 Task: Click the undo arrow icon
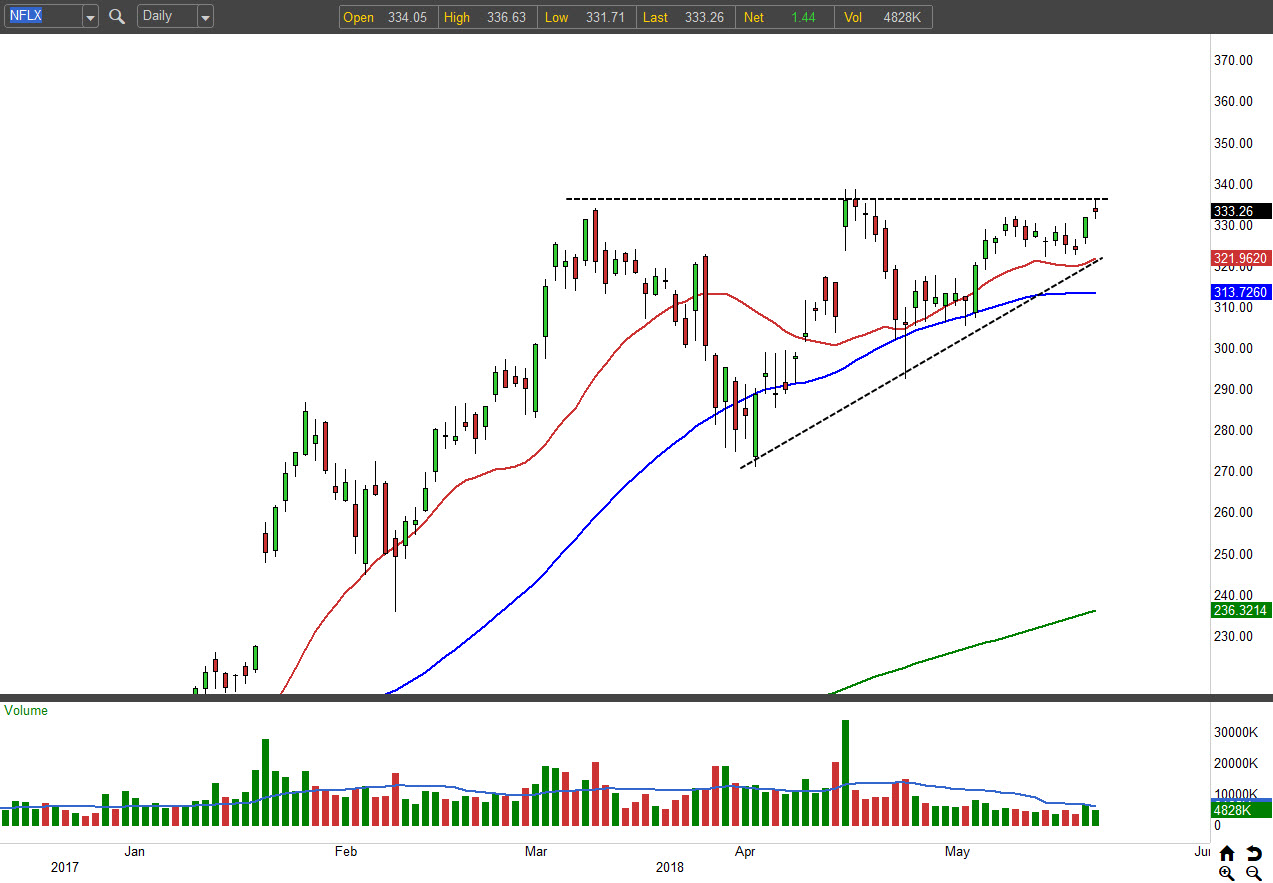tap(1254, 853)
